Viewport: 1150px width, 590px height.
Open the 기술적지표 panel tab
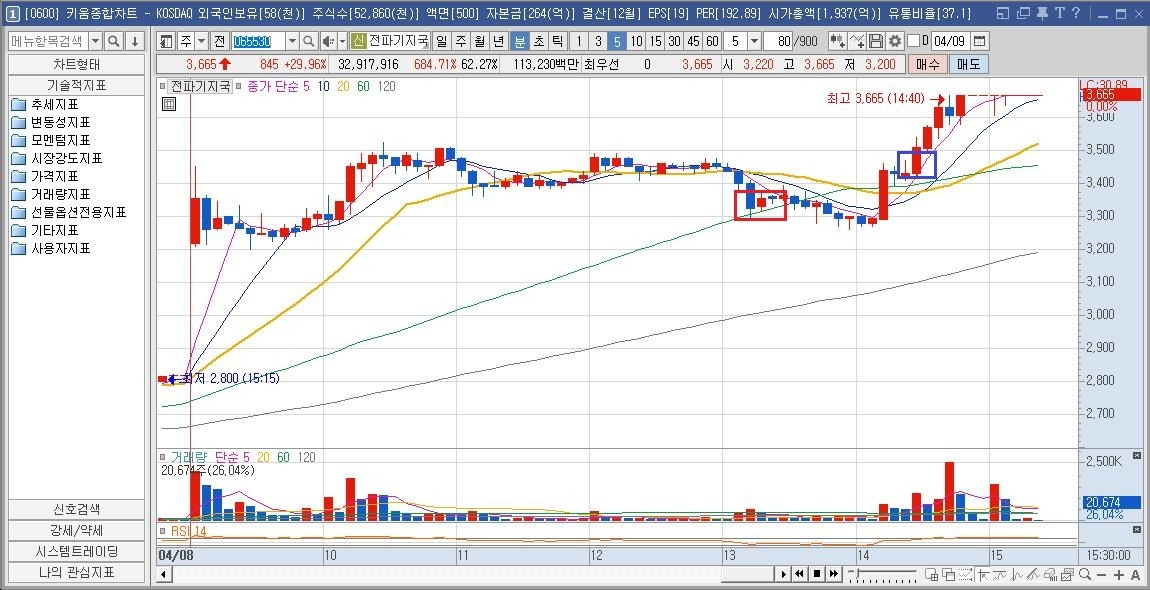(76, 85)
